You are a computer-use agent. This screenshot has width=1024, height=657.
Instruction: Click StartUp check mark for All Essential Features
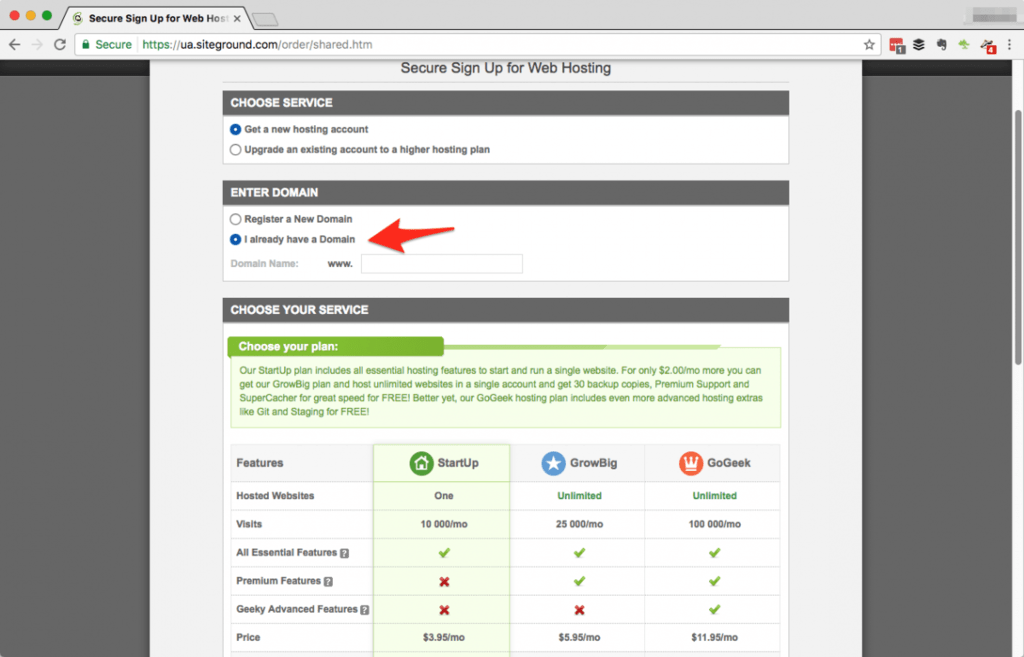coord(444,553)
